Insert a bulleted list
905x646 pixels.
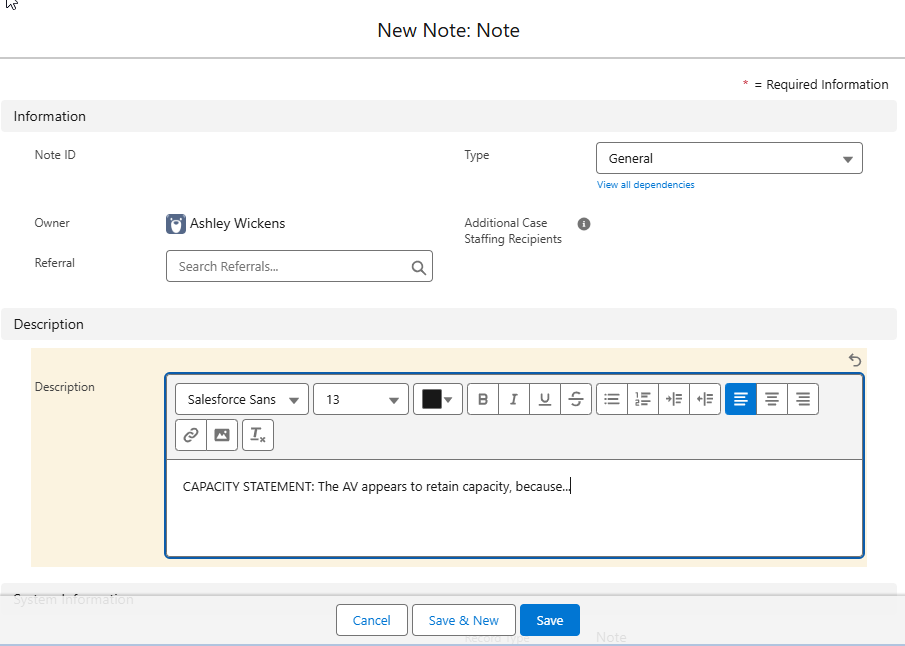point(612,399)
